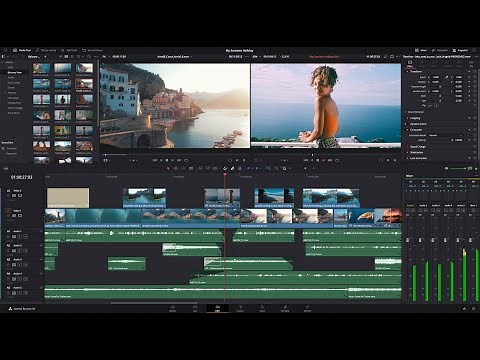The width and height of the screenshot is (480, 360).
Task: Click the Project Manager home icon
Action: coord(464,309)
